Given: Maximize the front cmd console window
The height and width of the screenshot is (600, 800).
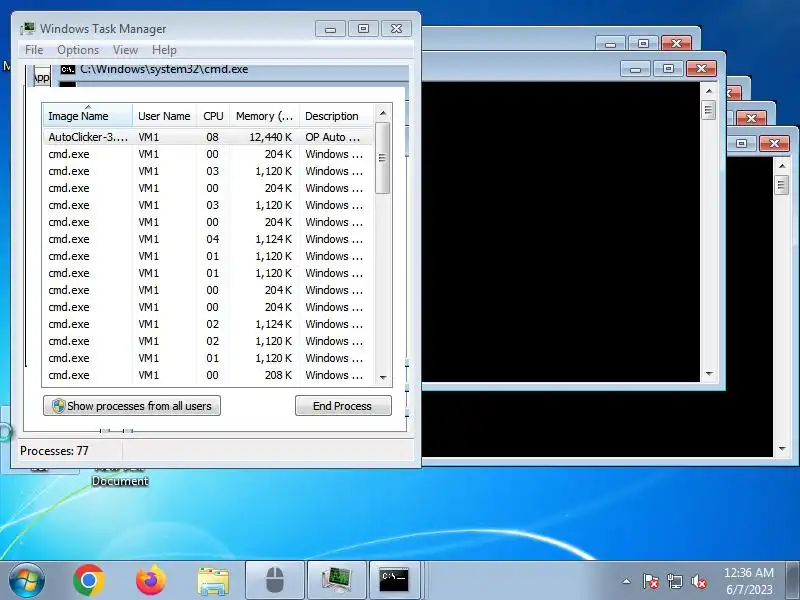Looking at the screenshot, I should pos(668,68).
